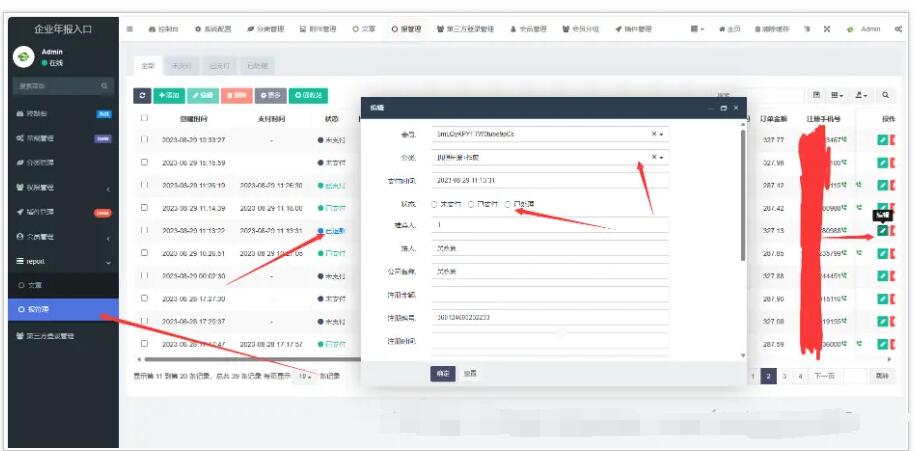Image resolution: width=918 pixels, height=451 pixels.
Task: Click the green edit icon for the 327.88 order
Action: pos(882,276)
